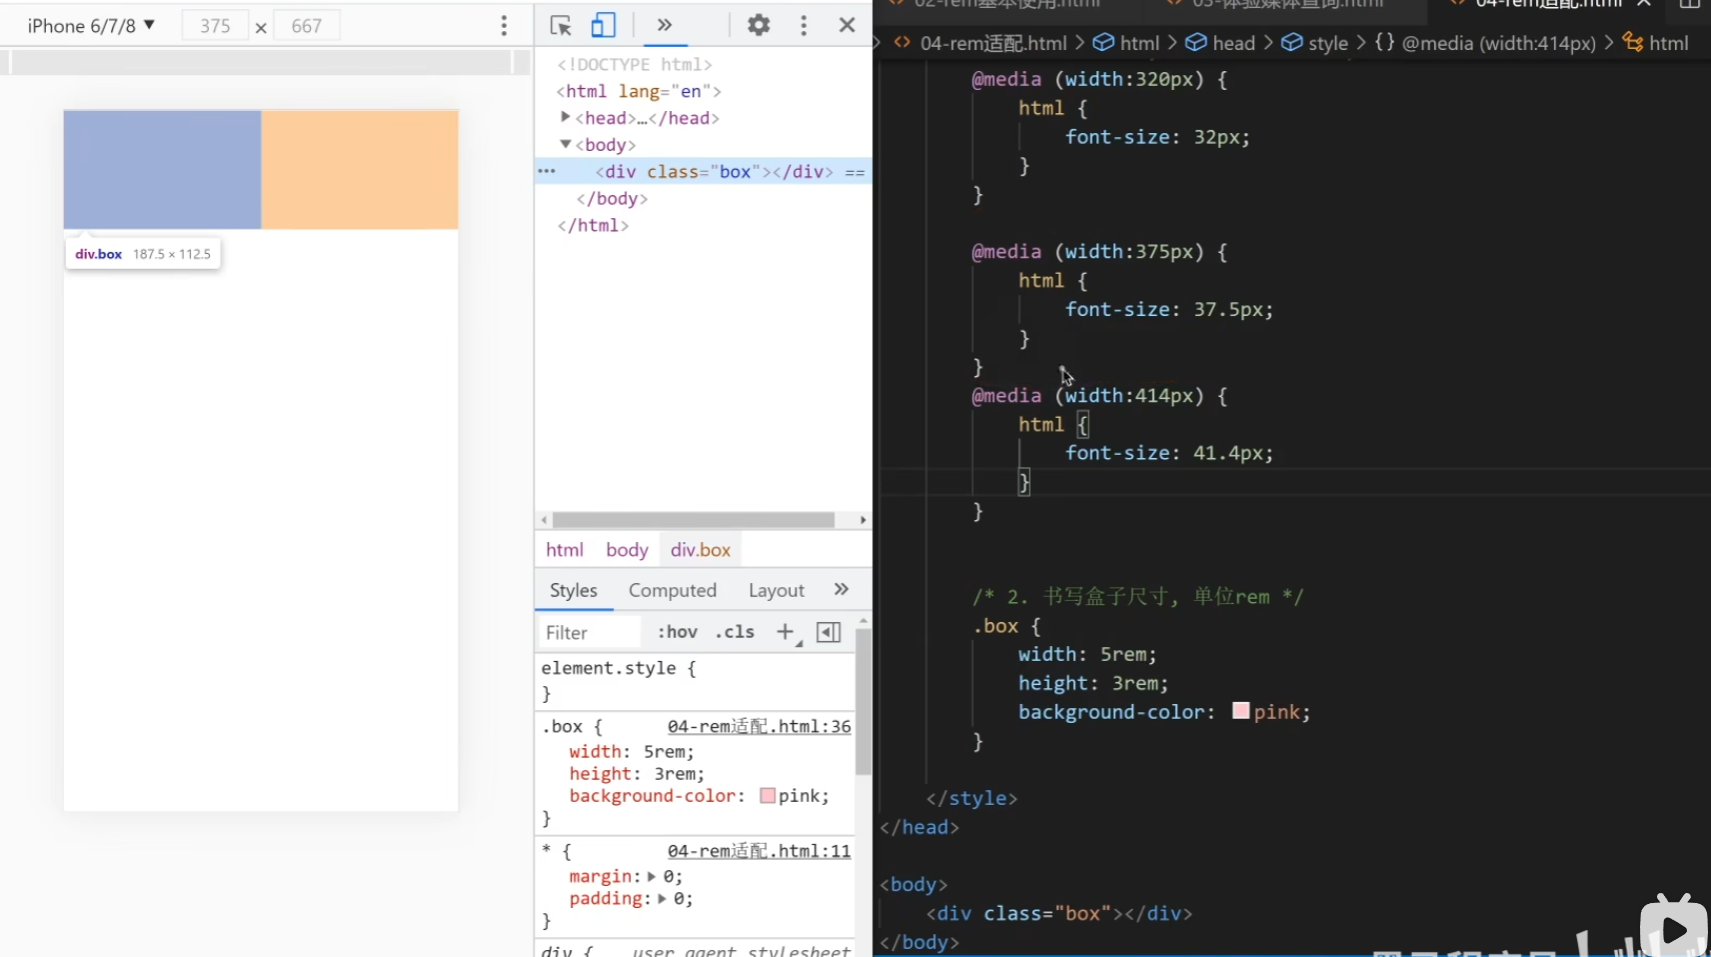This screenshot has height=957, width=1711.
Task: Open DevTools settings gear
Action: (759, 25)
